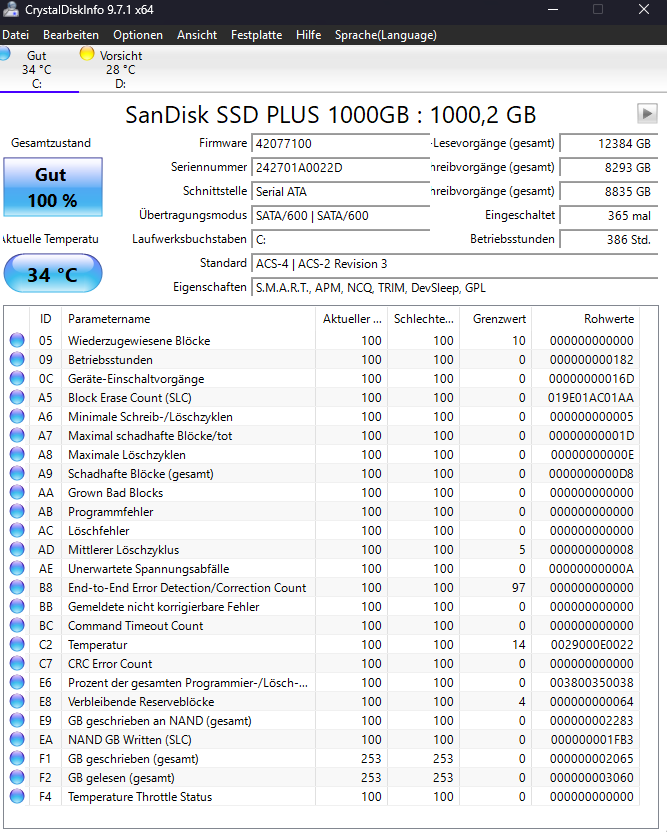Open the Hilfe menu
667x832 pixels.
coord(308,35)
